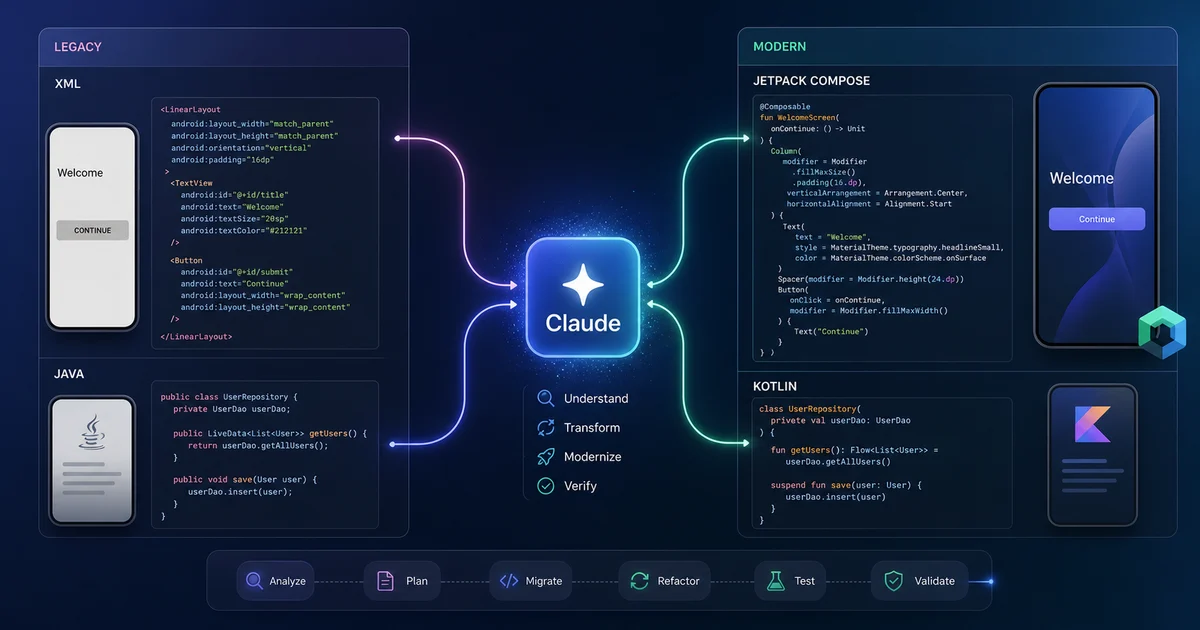Click the "<Button" tag line
The height and width of the screenshot is (630, 1200).
186,259
